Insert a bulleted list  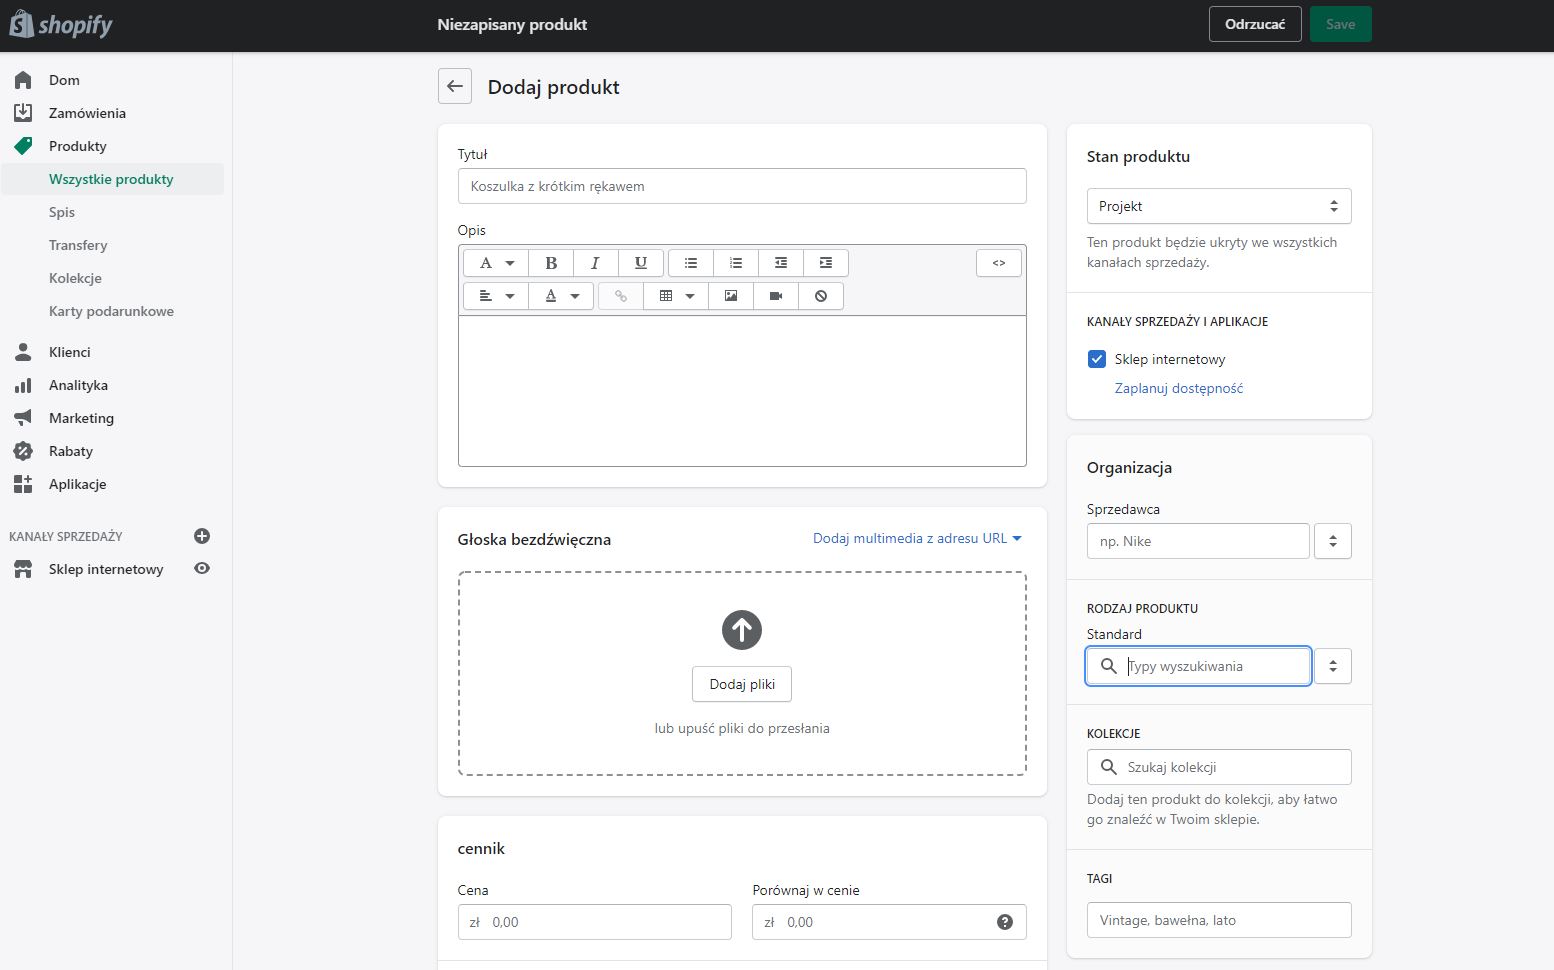coord(691,263)
